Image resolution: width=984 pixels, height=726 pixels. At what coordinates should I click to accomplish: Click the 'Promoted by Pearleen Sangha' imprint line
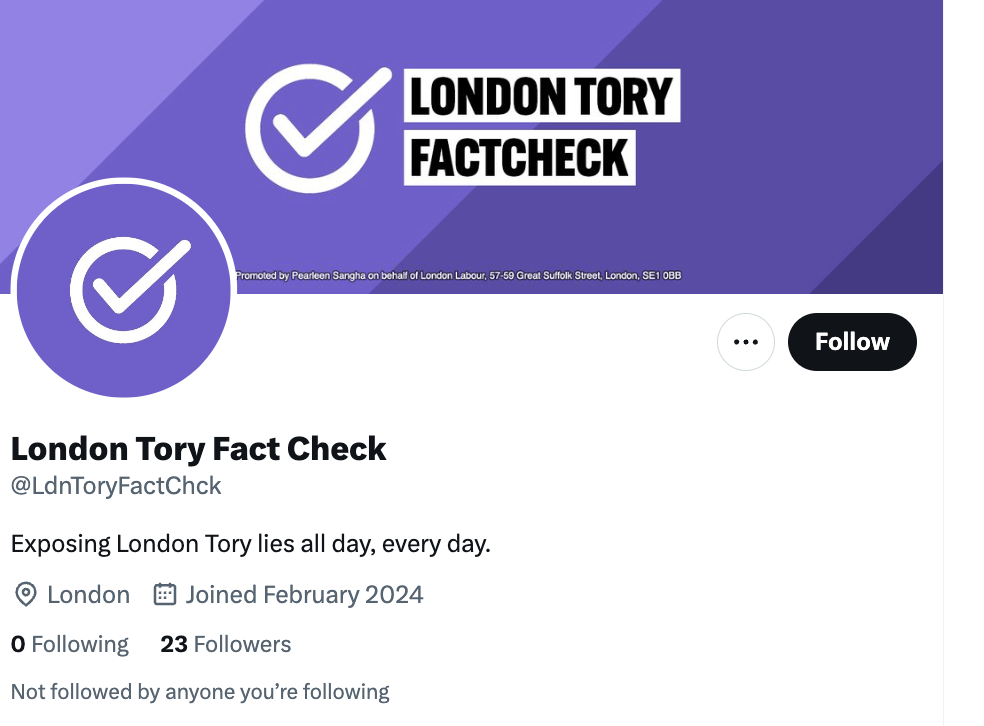click(458, 275)
